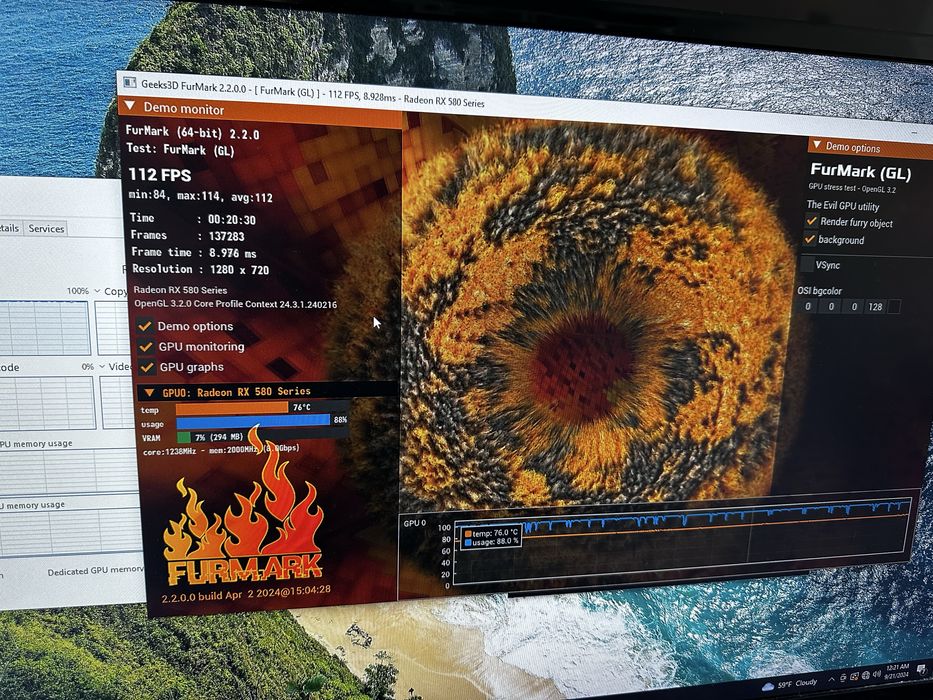
Task: Click the core:1238MHz - mem:2000MHz readout
Action: pyautogui.click(x=221, y=451)
